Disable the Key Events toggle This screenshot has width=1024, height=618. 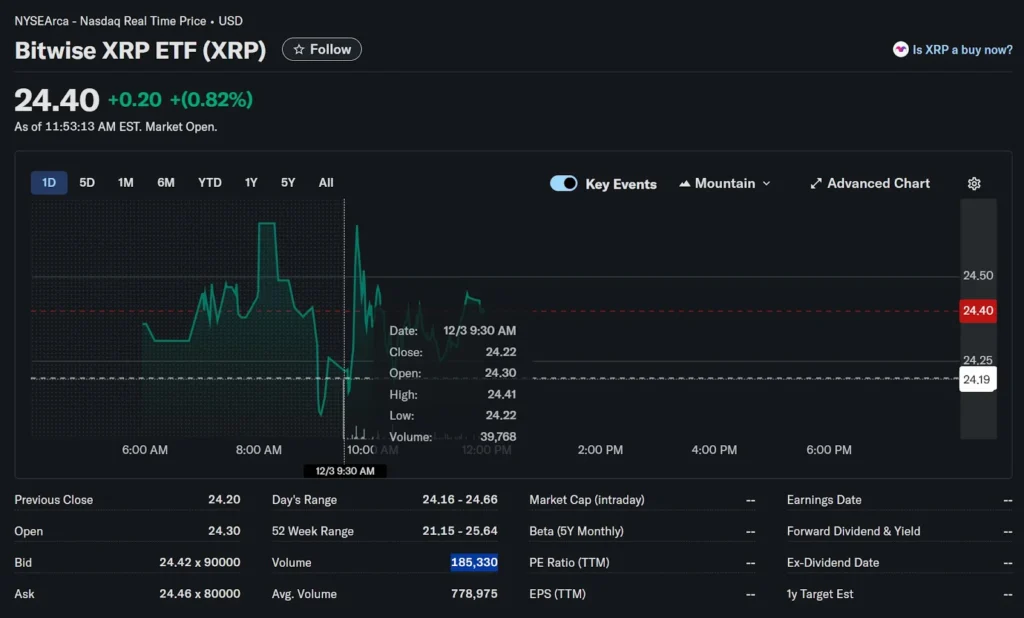click(x=563, y=183)
